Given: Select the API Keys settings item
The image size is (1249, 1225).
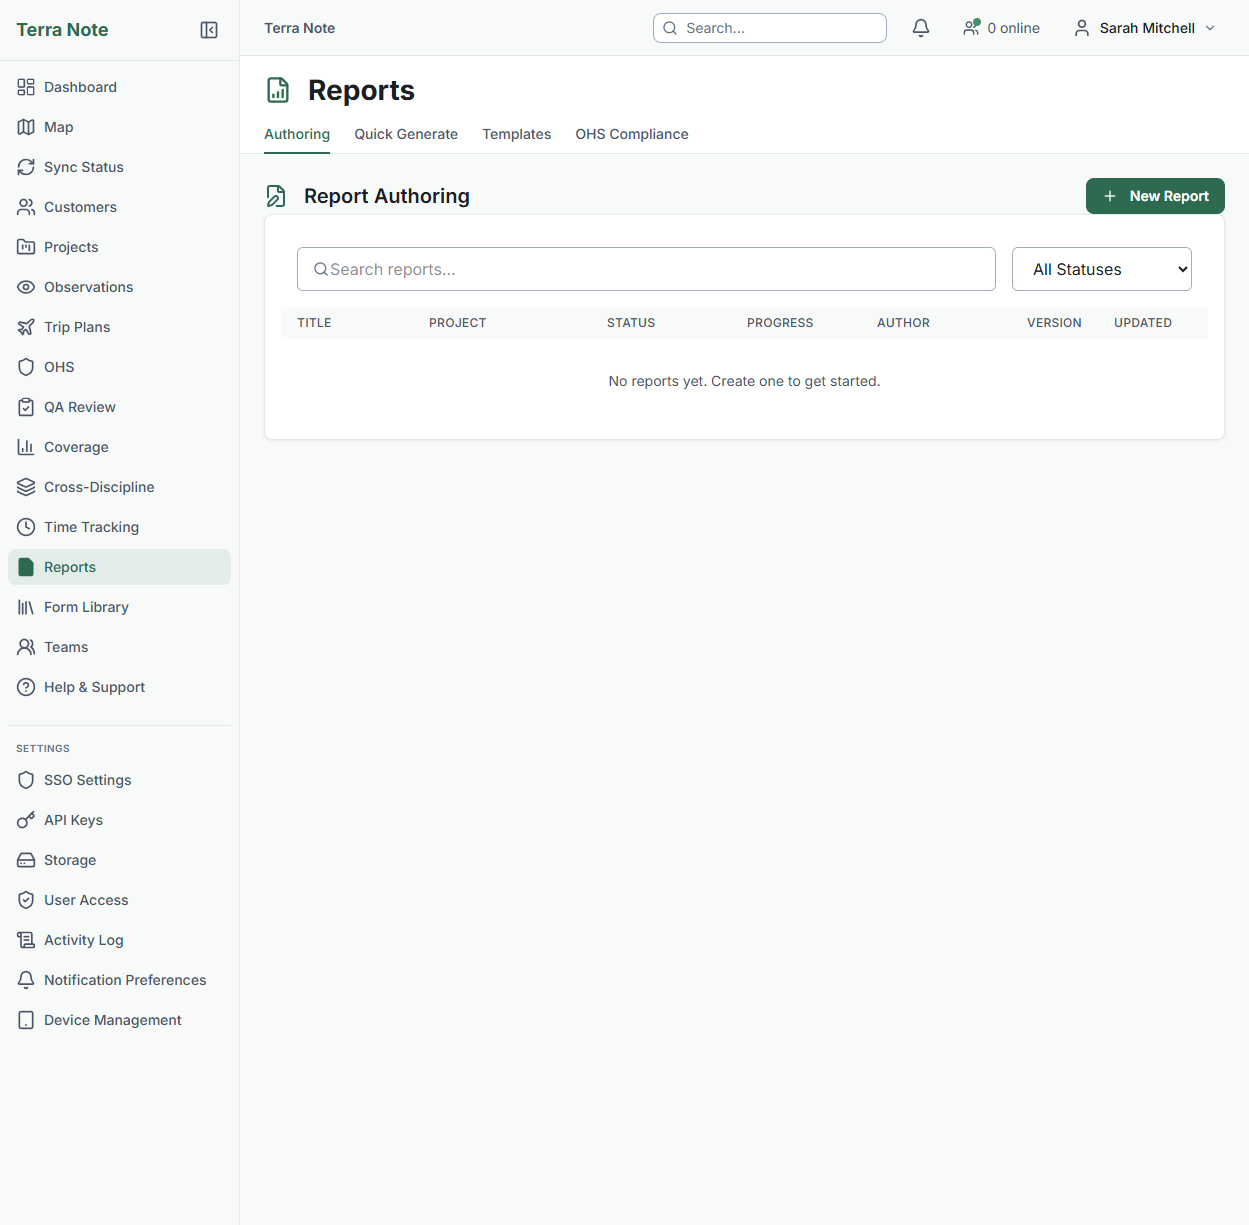Looking at the screenshot, I should (x=73, y=820).
